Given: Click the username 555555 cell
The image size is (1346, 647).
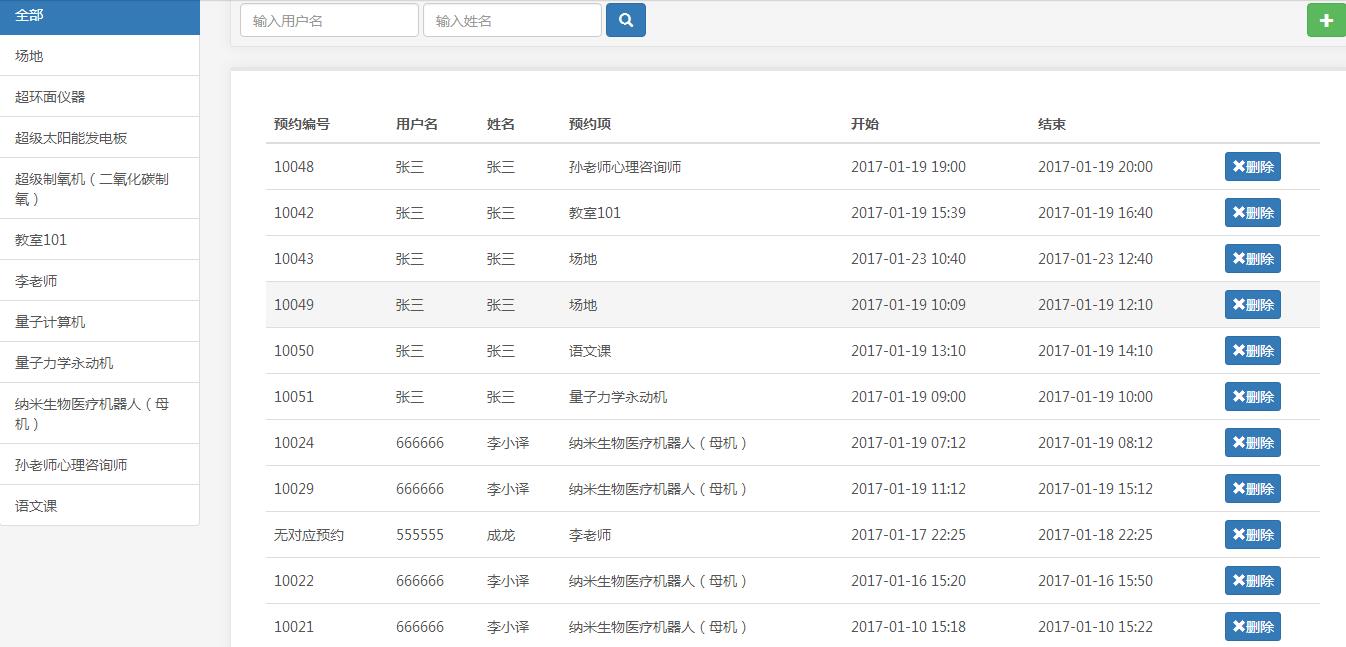Looking at the screenshot, I should pos(420,535).
